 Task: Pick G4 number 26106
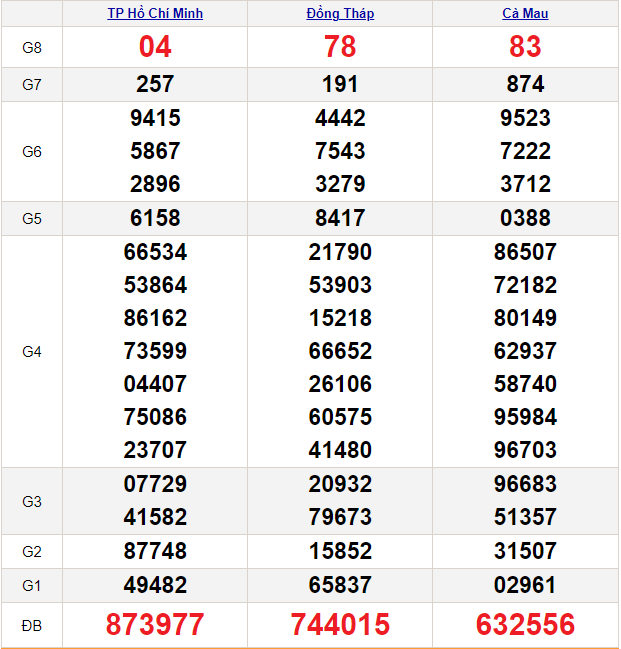click(x=340, y=384)
